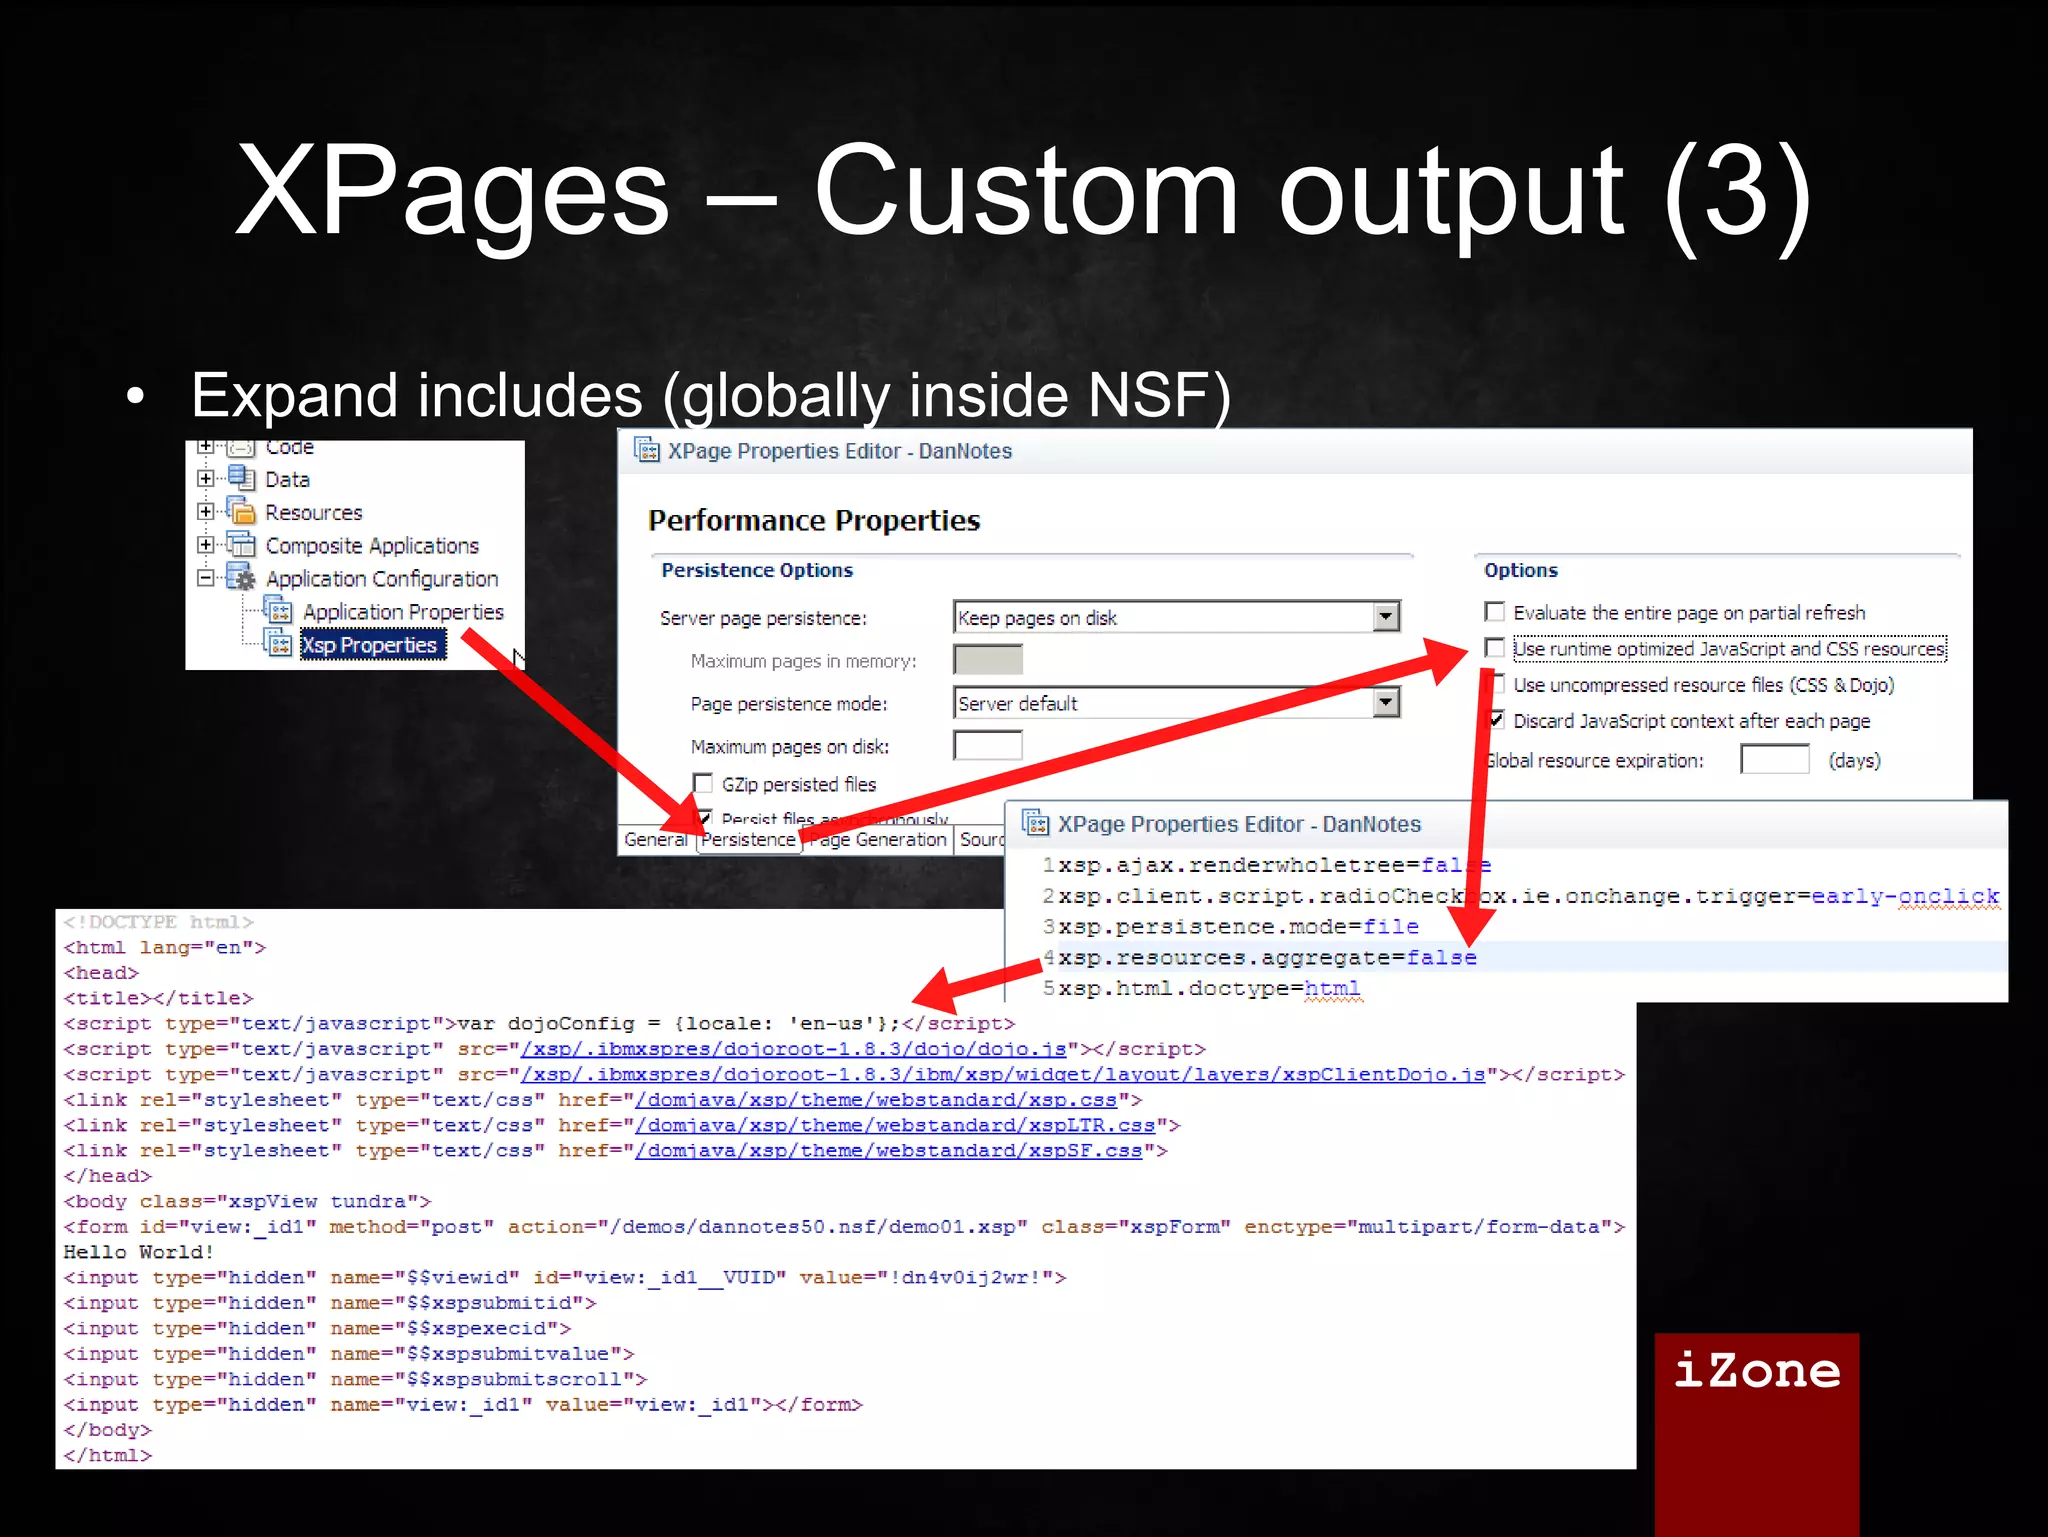The height and width of the screenshot is (1537, 2048).
Task: Click the Maximum pages on disk field
Action: point(988,745)
